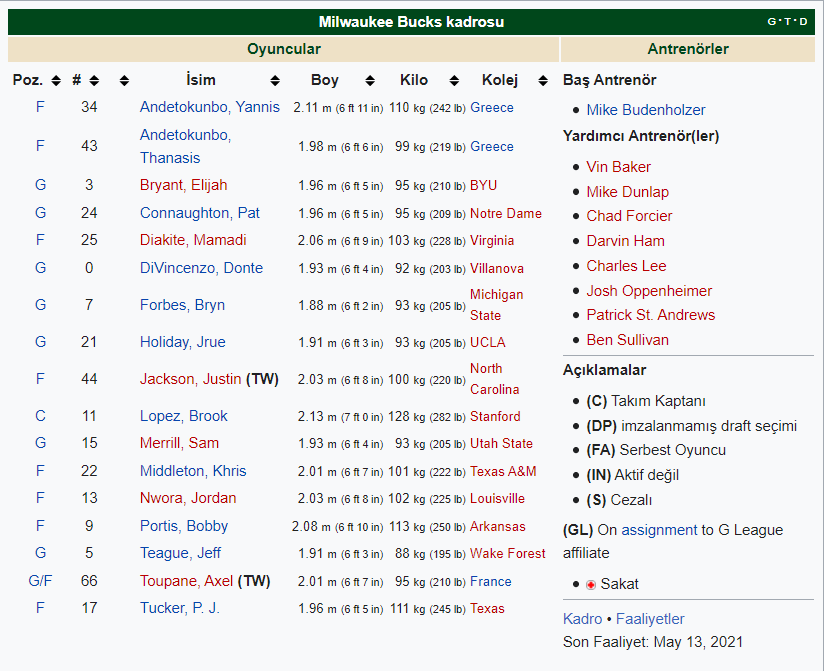Open the T link in the title bar
825x671 pixels.
(x=787, y=22)
